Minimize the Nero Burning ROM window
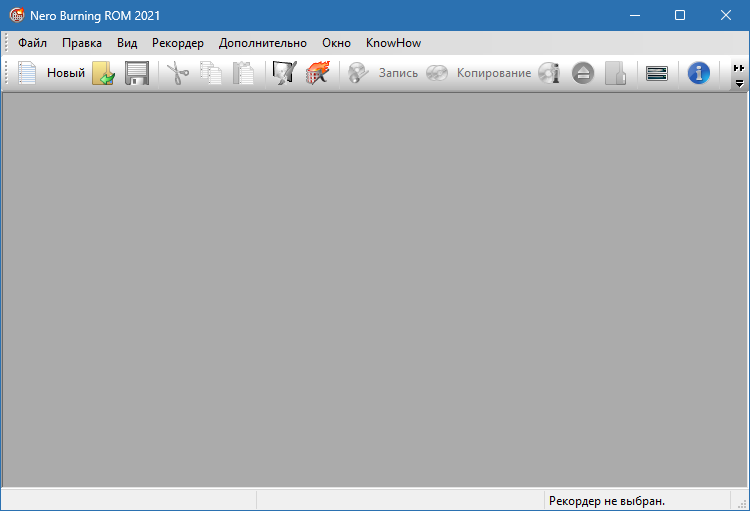Image resolution: width=750 pixels, height=511 pixels. click(x=635, y=15)
